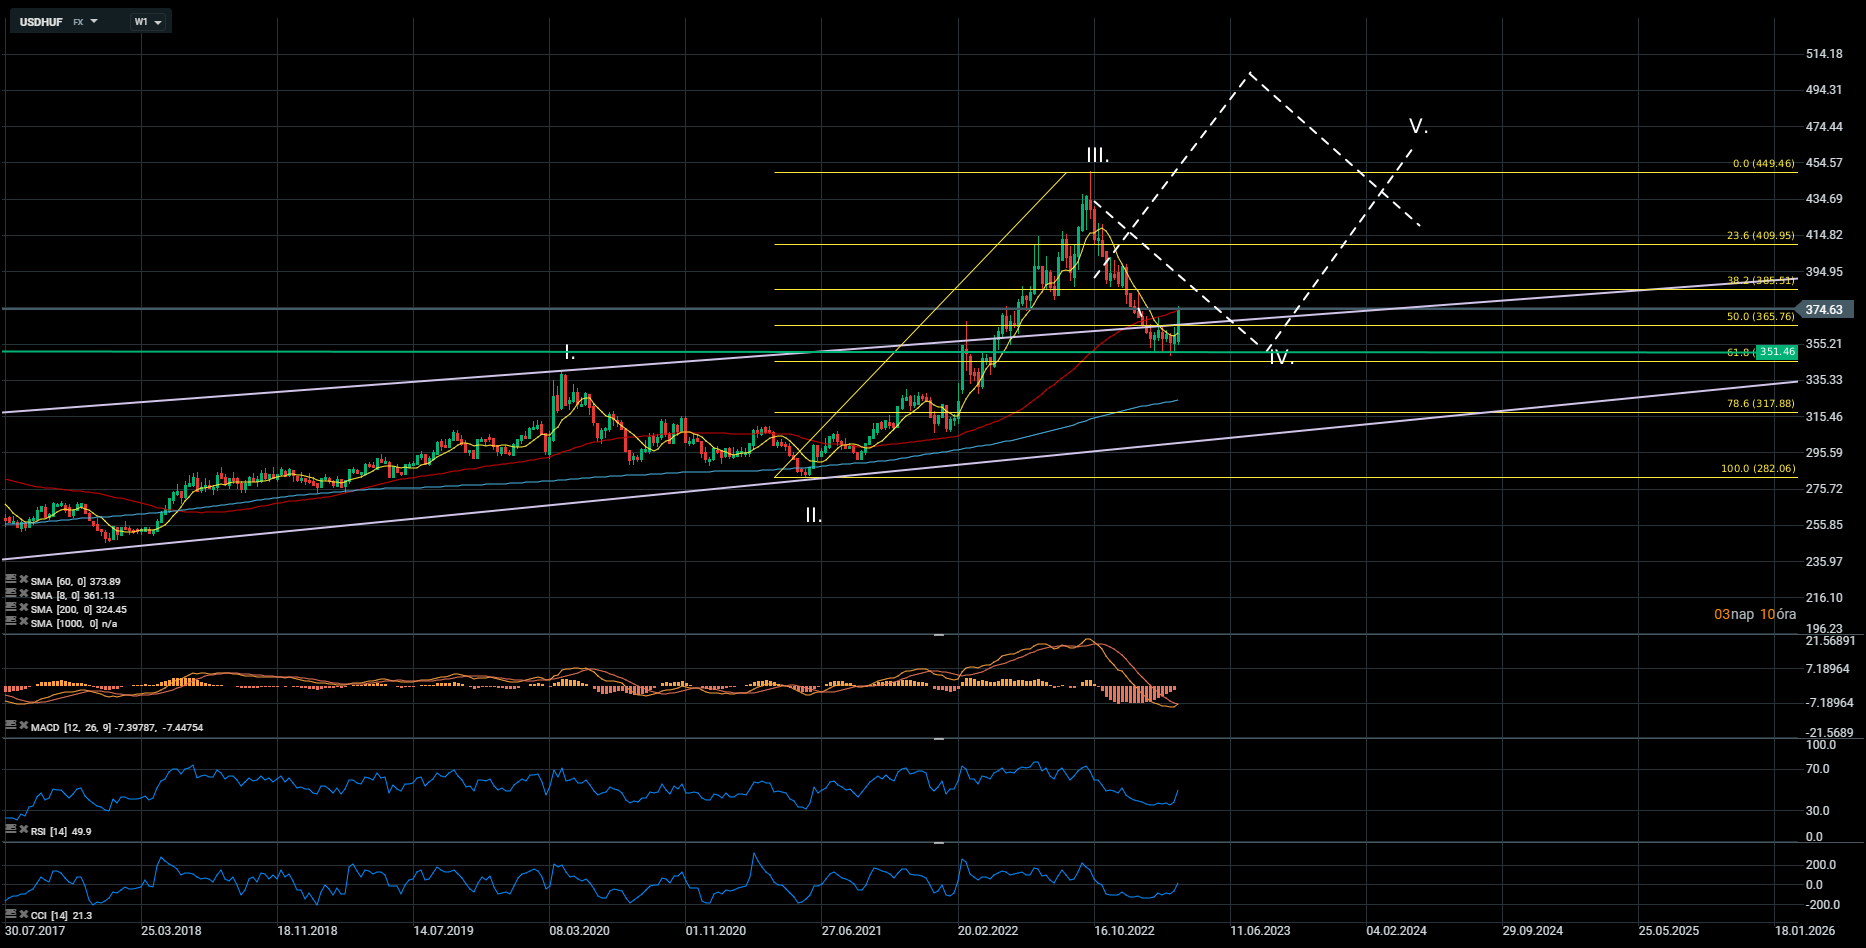Click the 08.03.2020 date on time axis
This screenshot has width=1866, height=948.
click(579, 931)
